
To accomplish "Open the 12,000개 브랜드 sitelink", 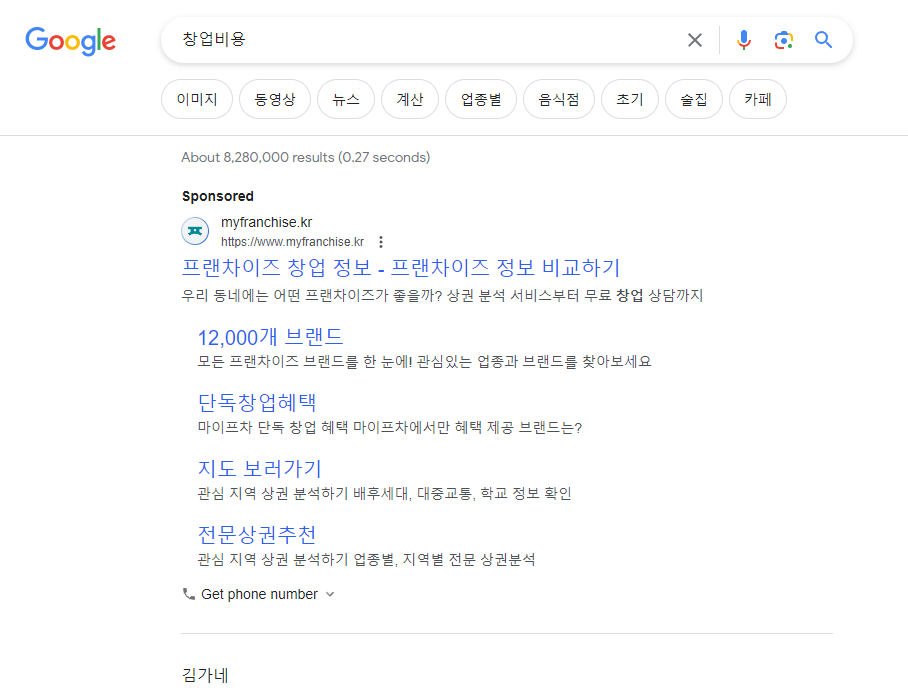I will point(271,337).
